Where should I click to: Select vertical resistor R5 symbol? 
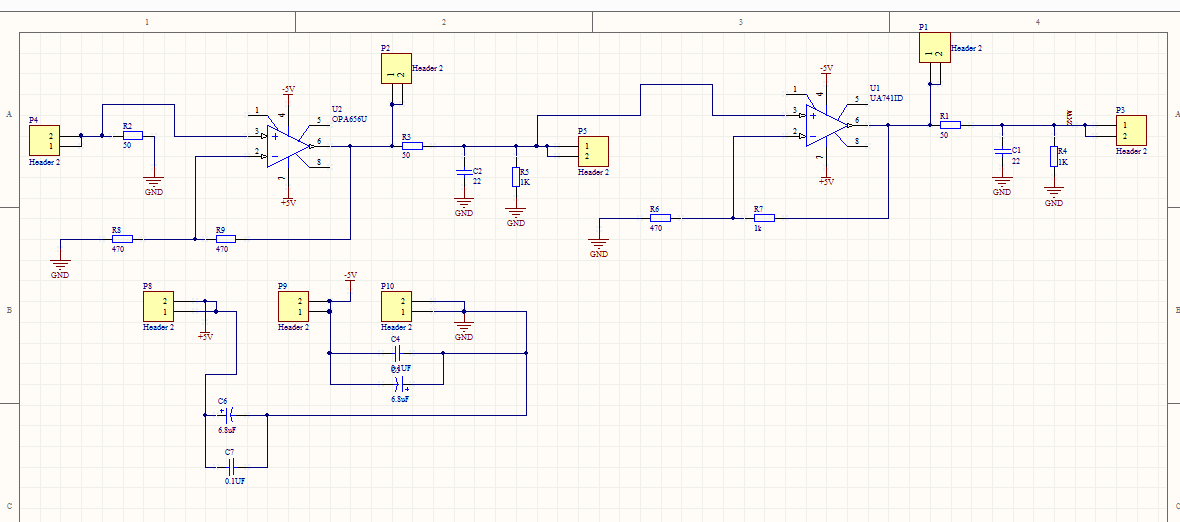pos(515,177)
